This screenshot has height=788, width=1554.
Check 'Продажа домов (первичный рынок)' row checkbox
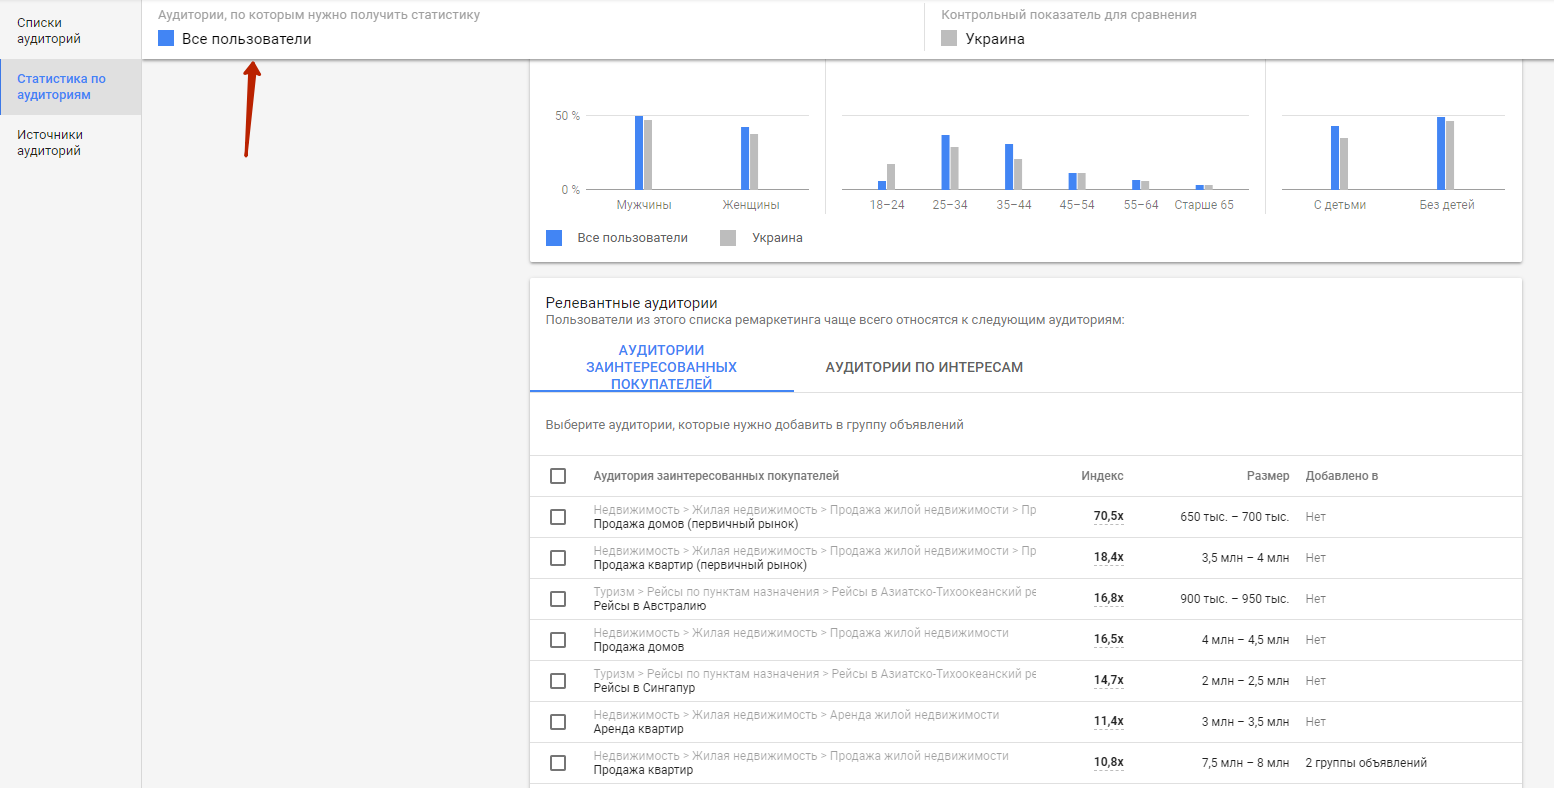[x=558, y=517]
